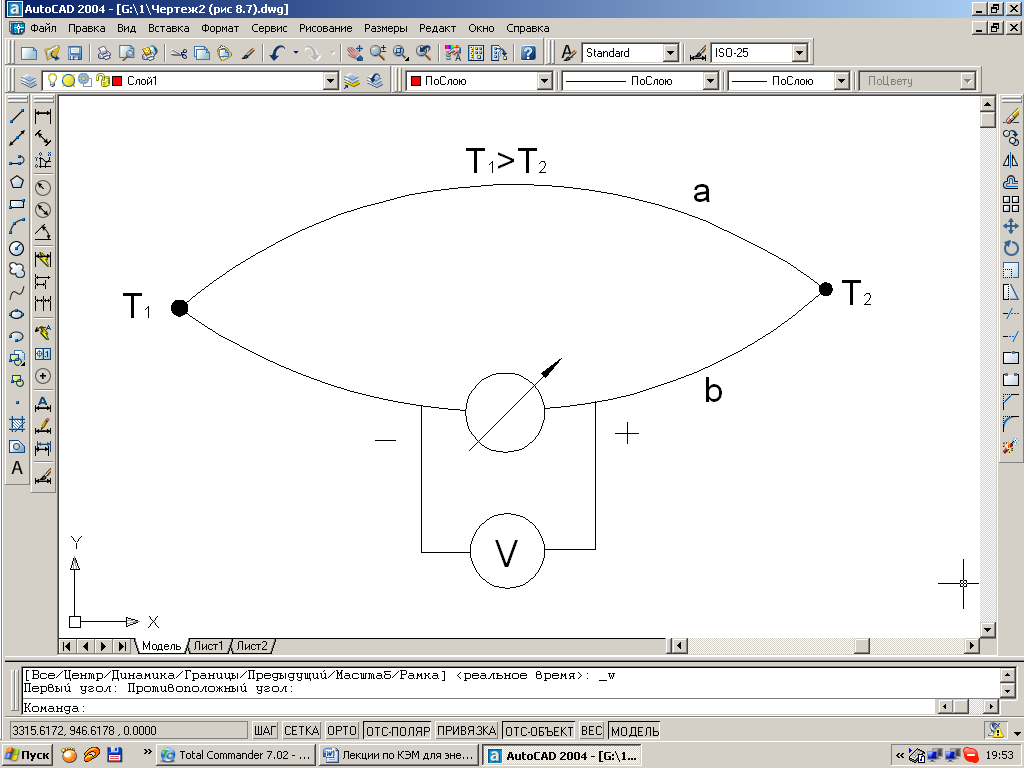
Task: Click the Radius Dimension tool
Action: tap(43, 188)
